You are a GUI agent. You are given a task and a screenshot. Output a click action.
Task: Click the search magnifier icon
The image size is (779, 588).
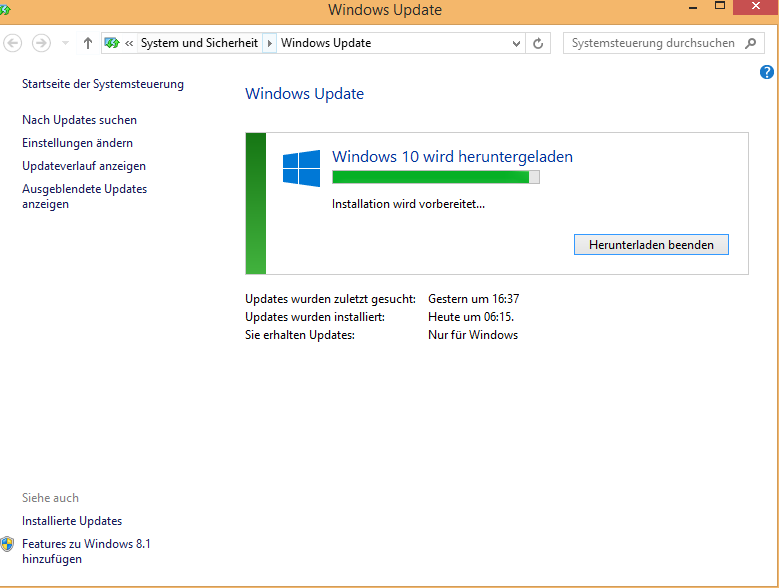point(751,43)
